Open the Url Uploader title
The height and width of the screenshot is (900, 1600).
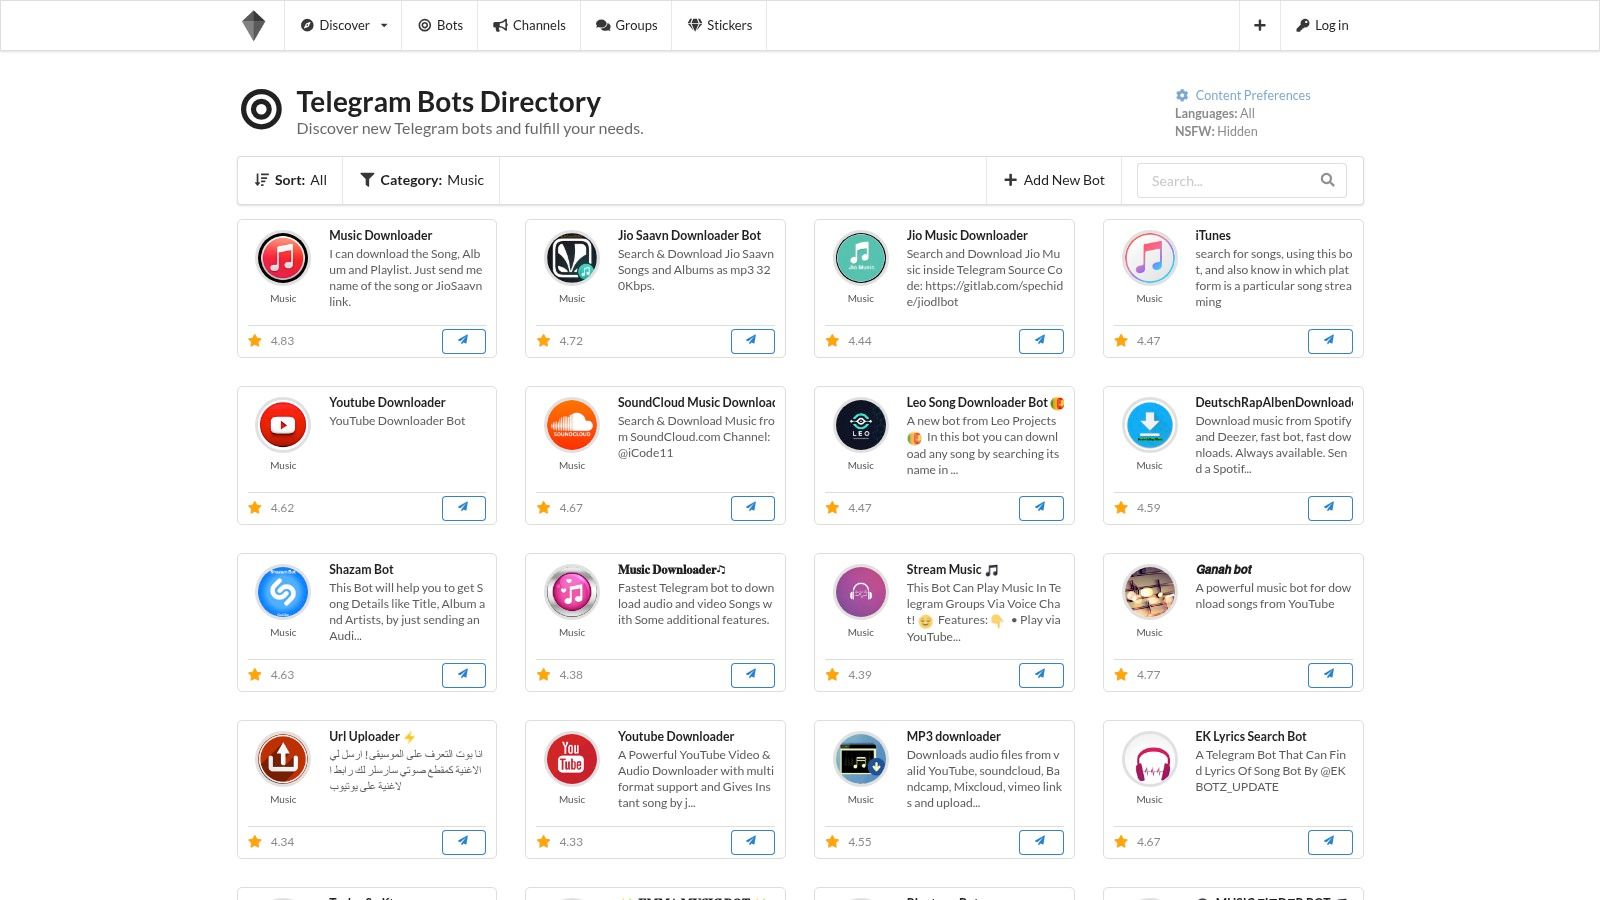pyautogui.click(x=372, y=736)
